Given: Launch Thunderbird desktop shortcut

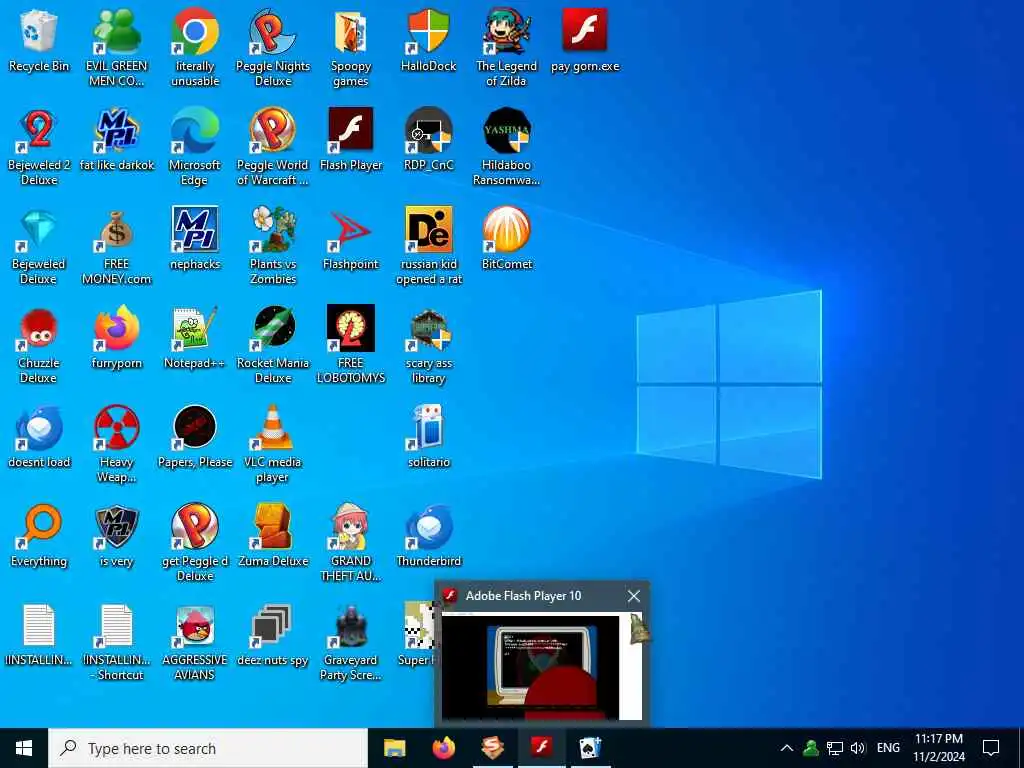Looking at the screenshot, I should (x=428, y=537).
